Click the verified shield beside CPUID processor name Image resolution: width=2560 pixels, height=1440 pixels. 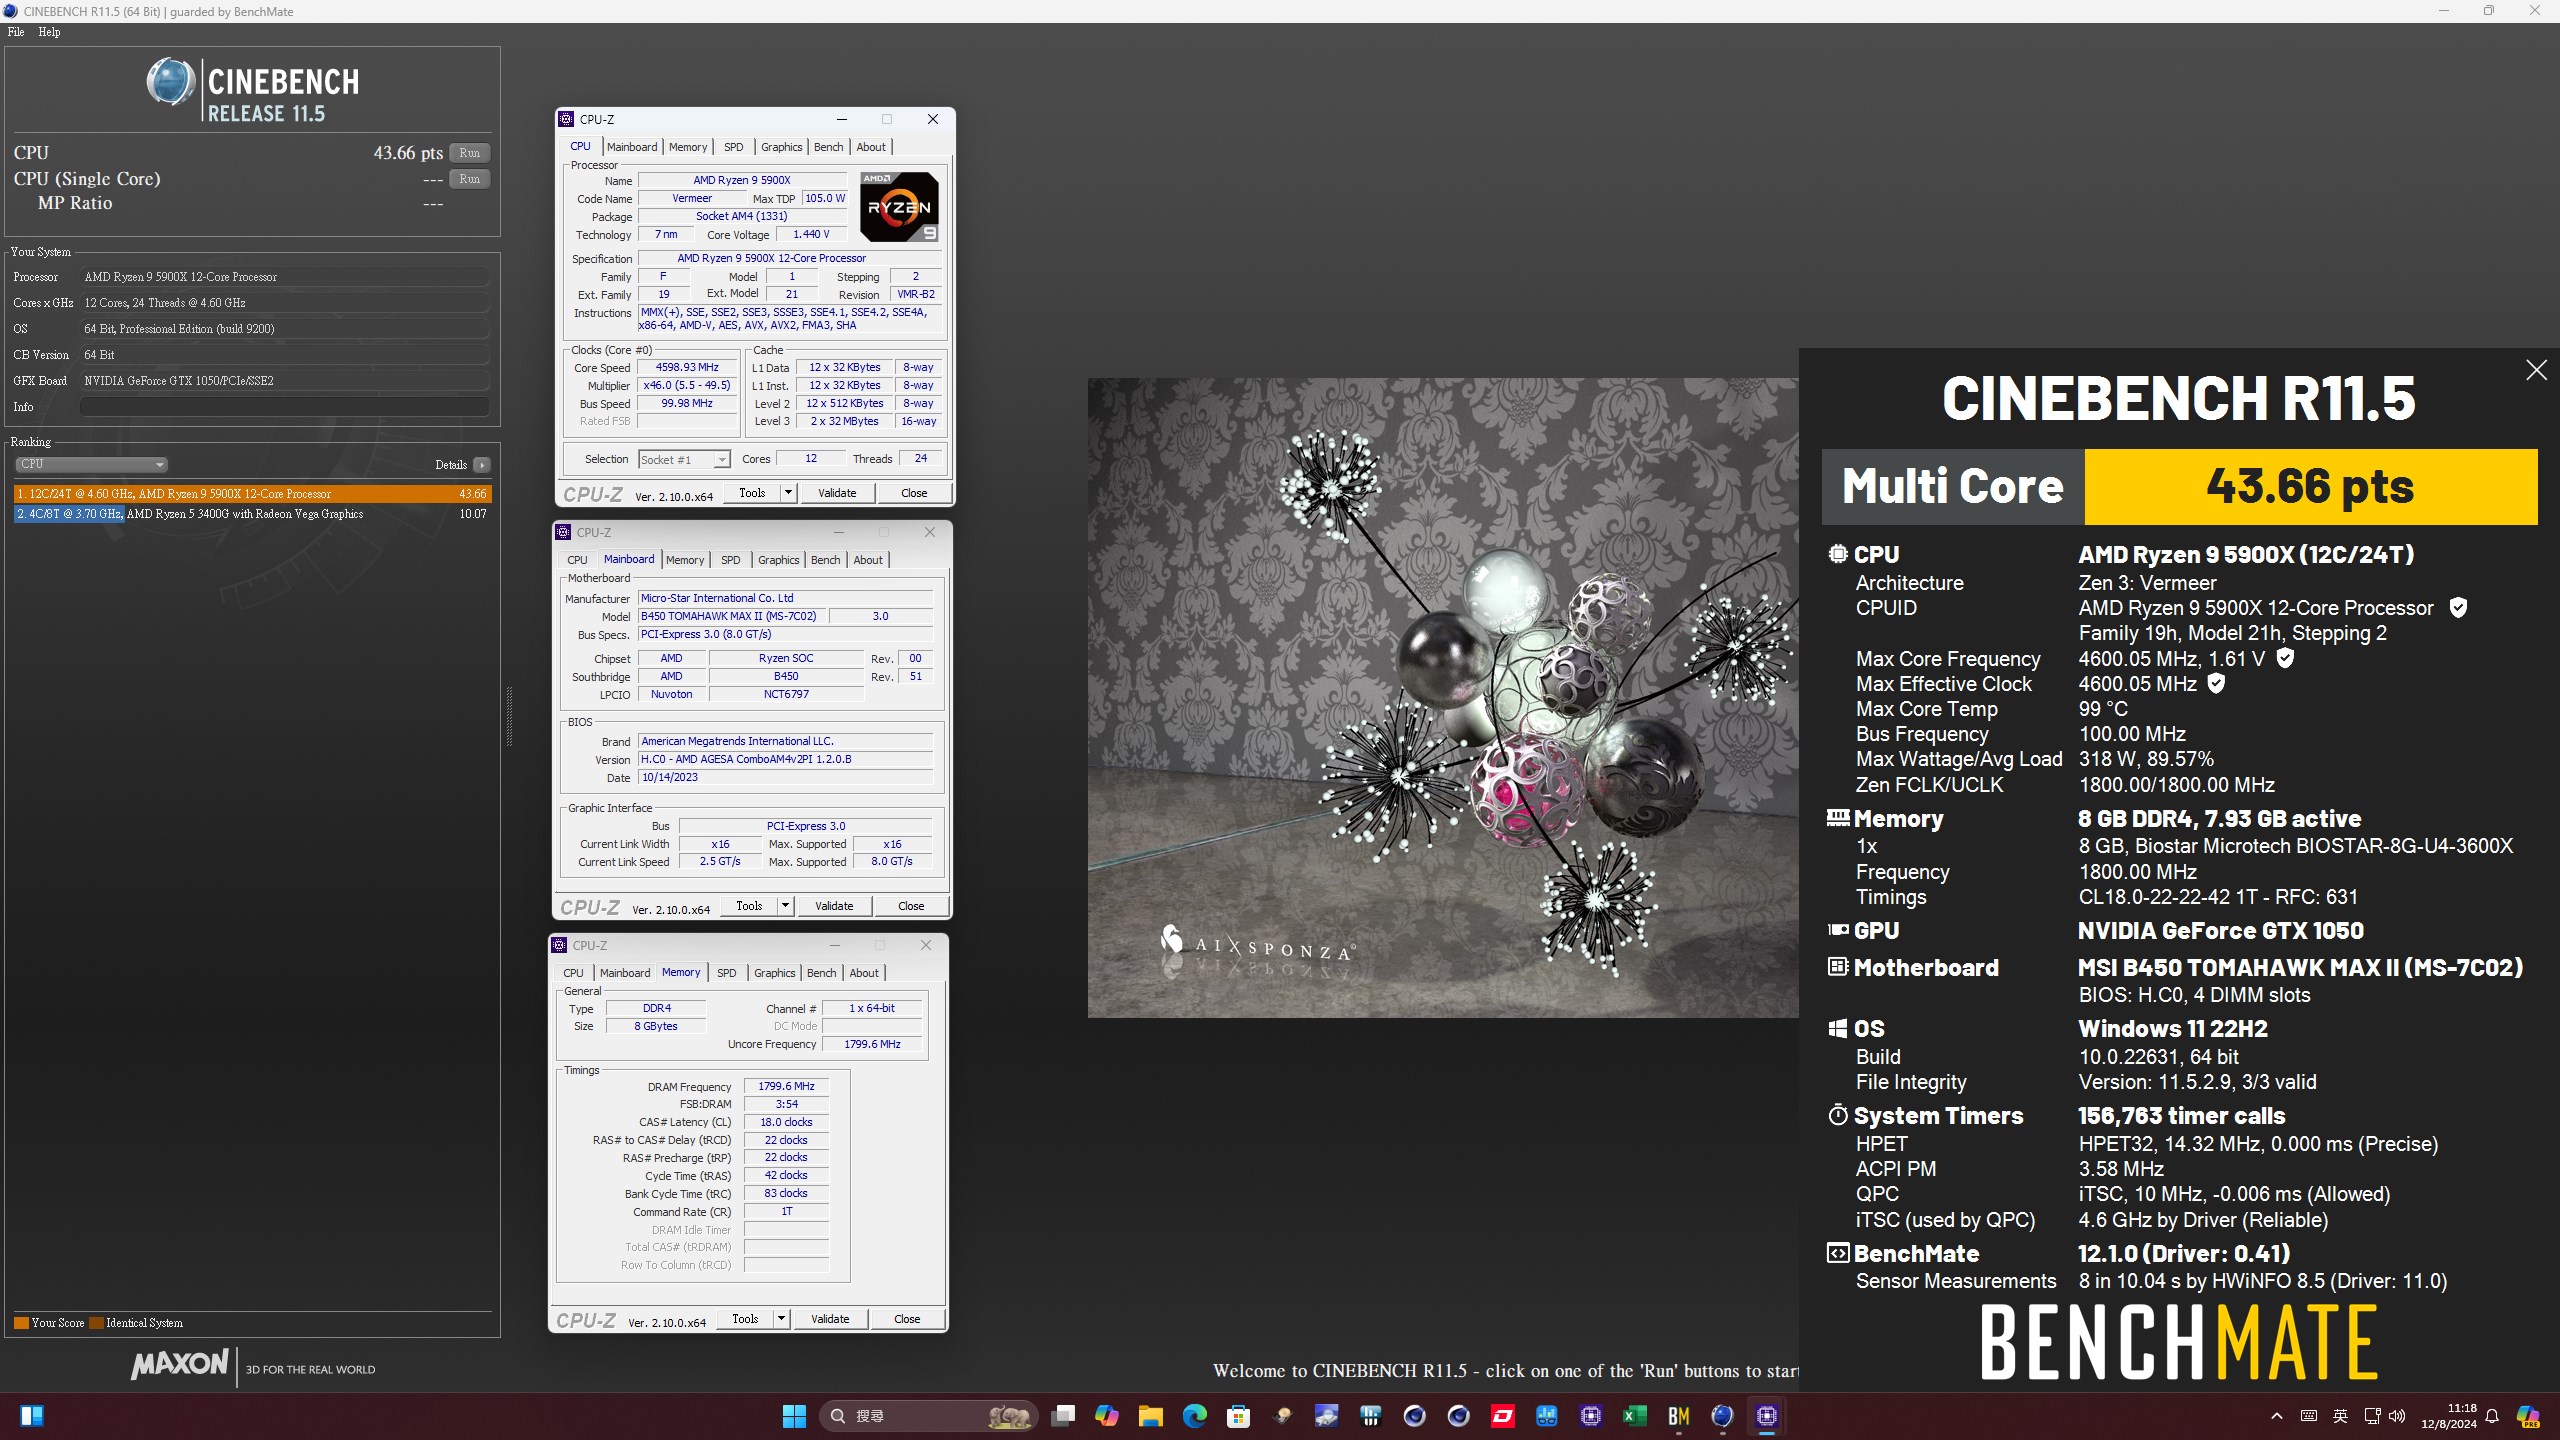(x=2458, y=608)
